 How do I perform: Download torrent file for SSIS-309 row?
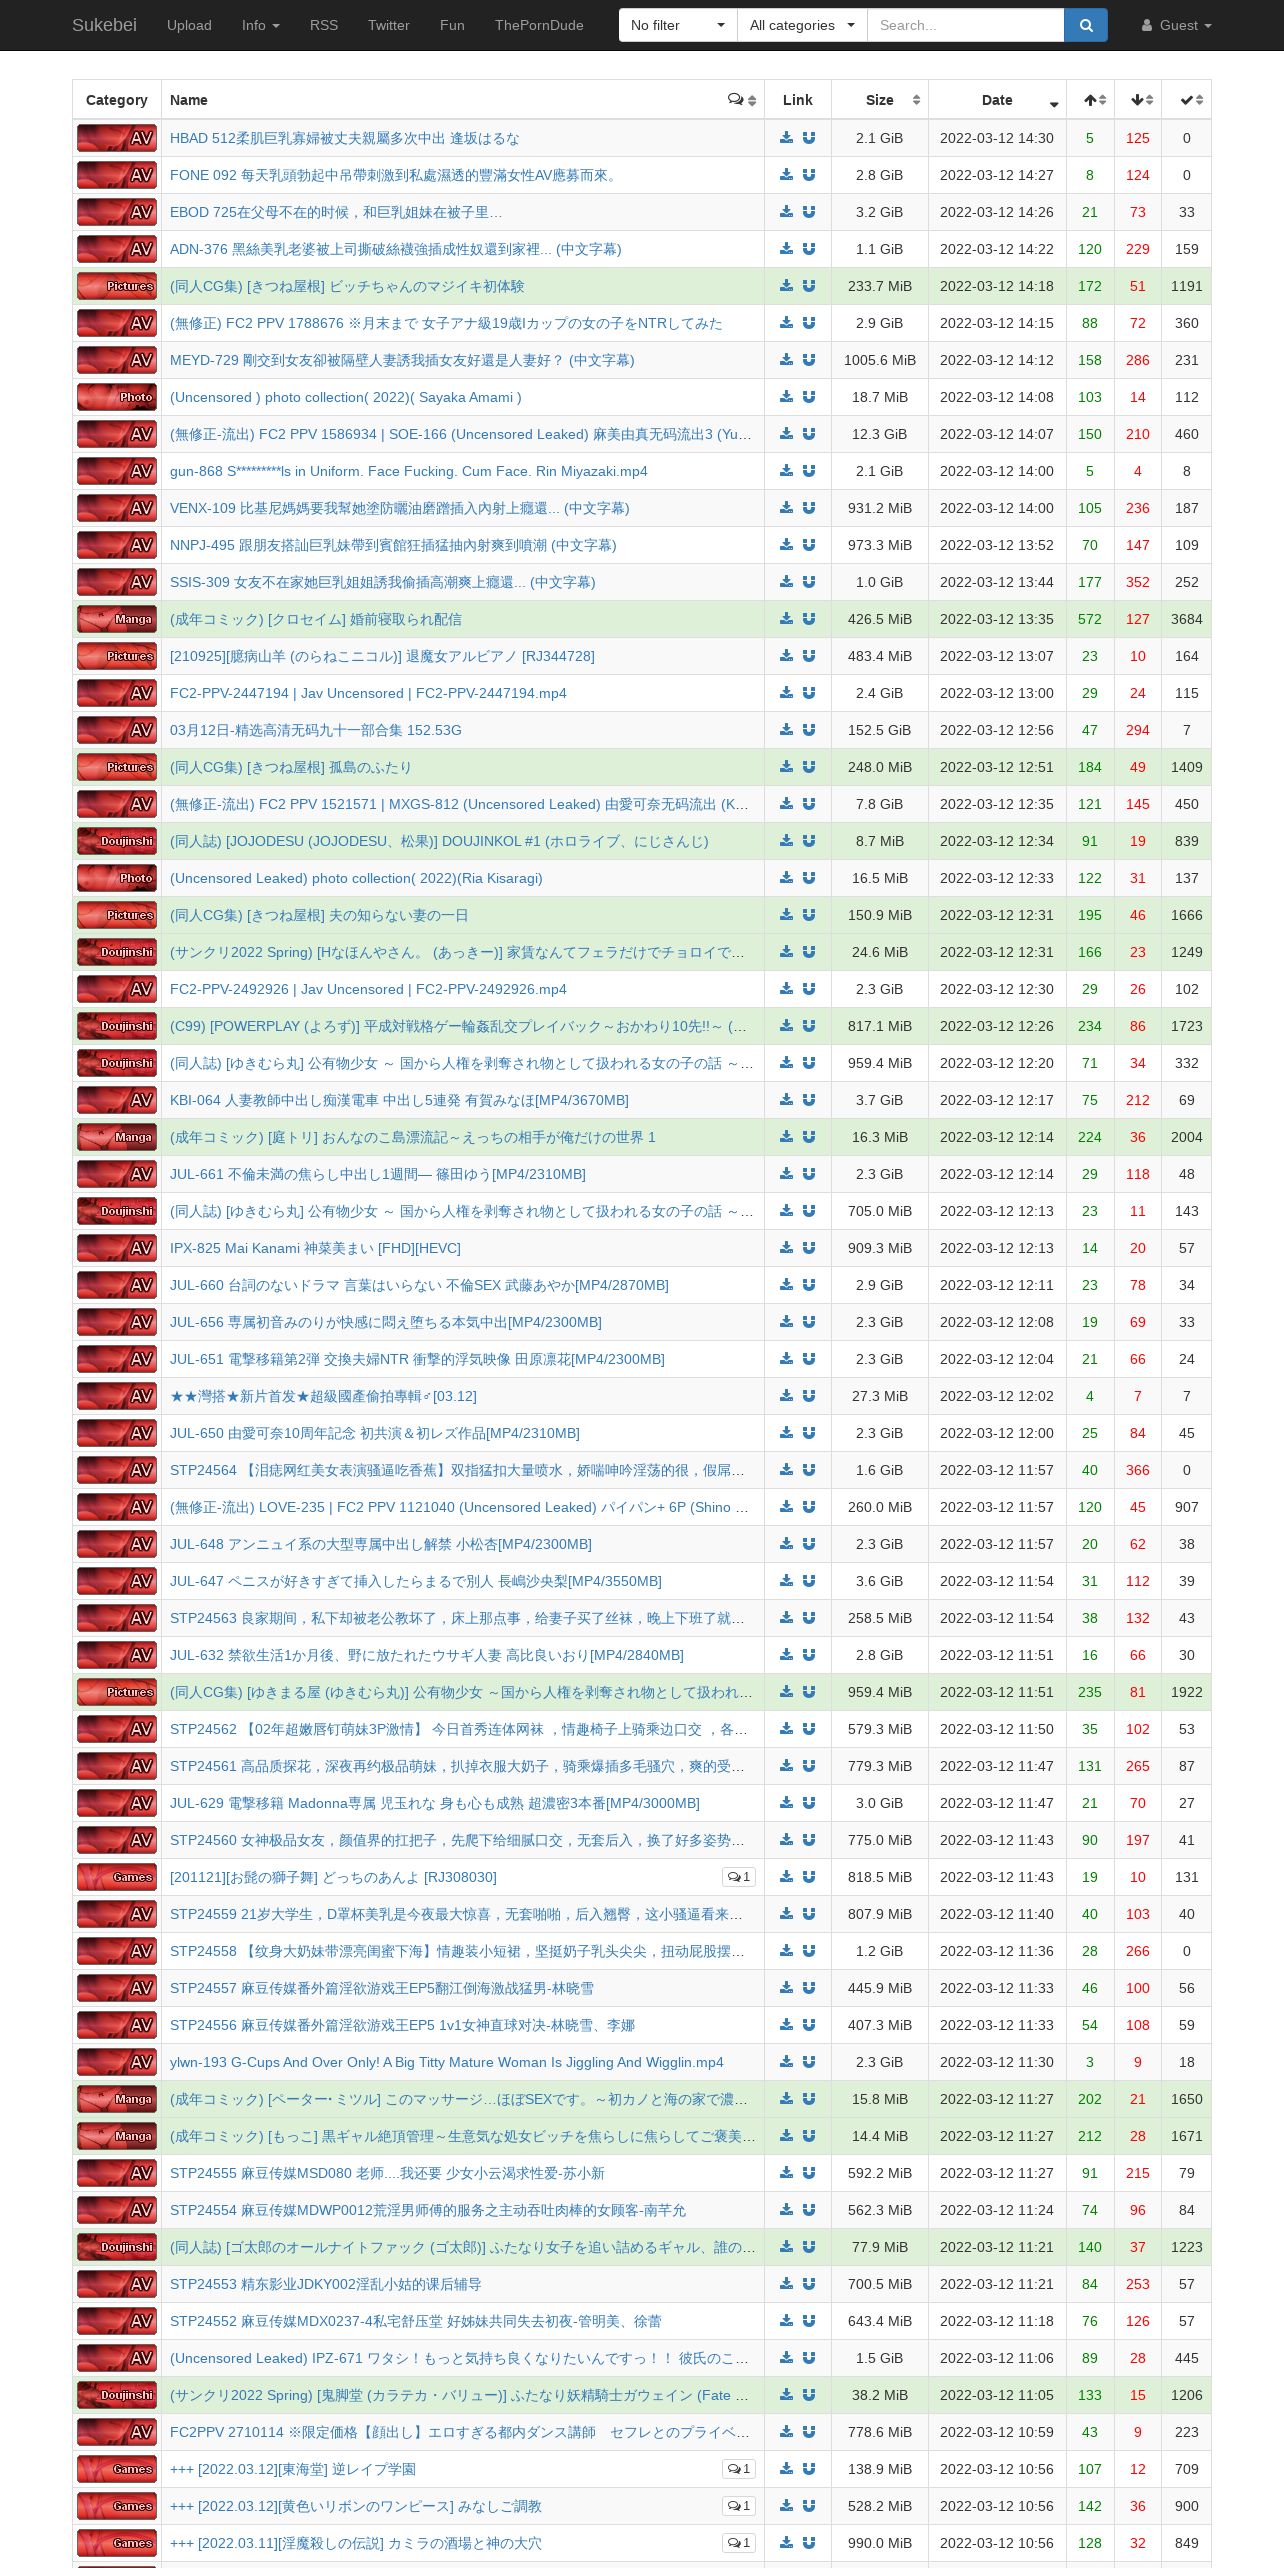point(787,582)
